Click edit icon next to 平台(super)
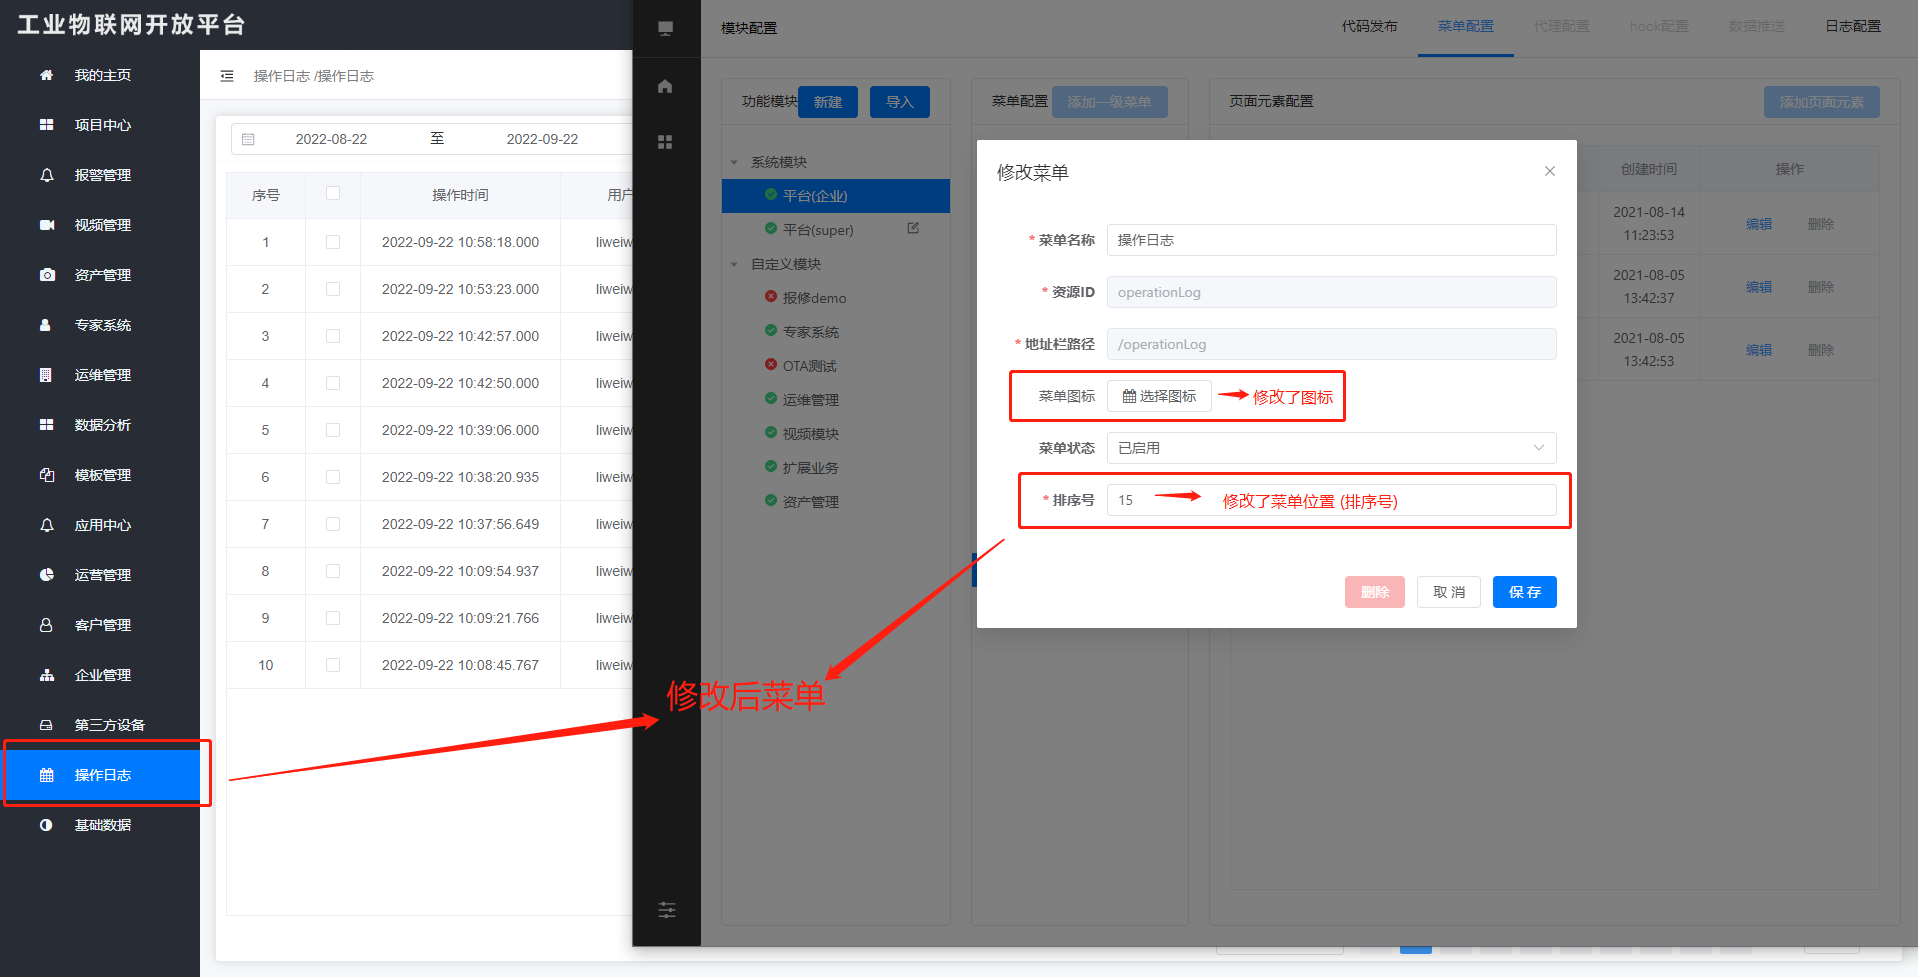The width and height of the screenshot is (1918, 977). (913, 229)
